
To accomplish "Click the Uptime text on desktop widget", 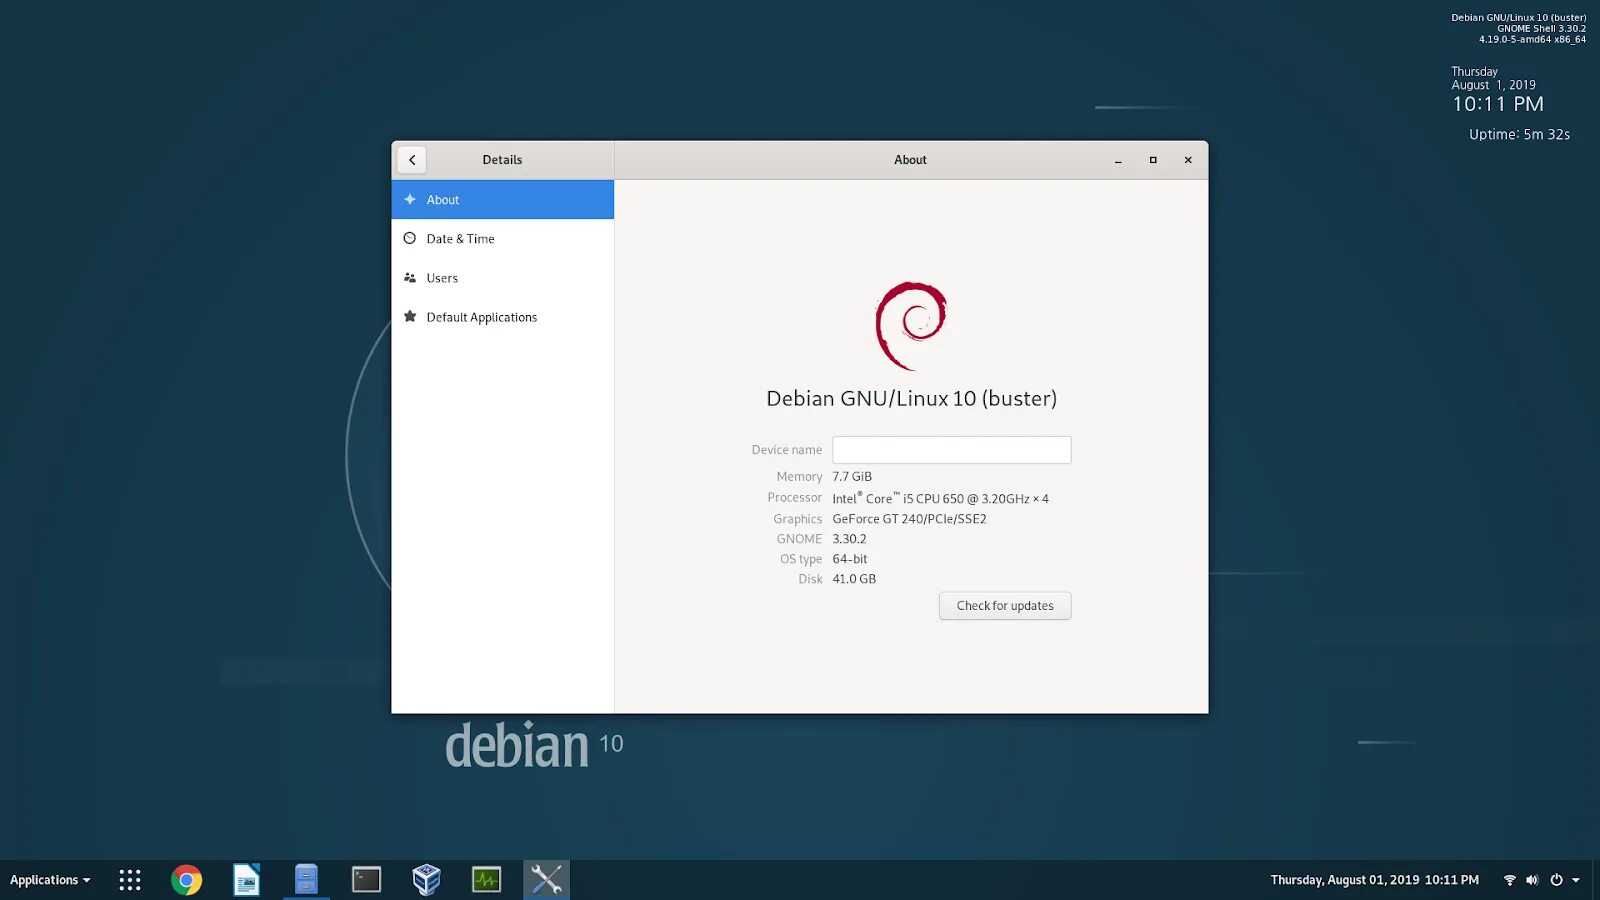I will [x=1519, y=134].
